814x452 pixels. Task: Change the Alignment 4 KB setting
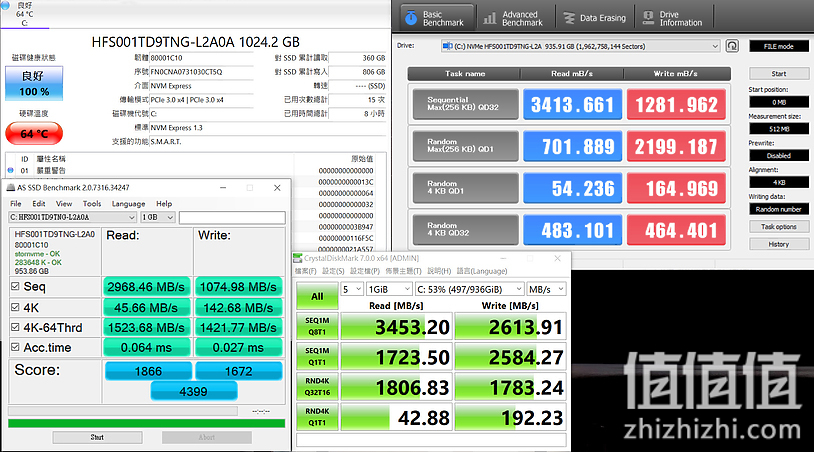click(x=779, y=182)
